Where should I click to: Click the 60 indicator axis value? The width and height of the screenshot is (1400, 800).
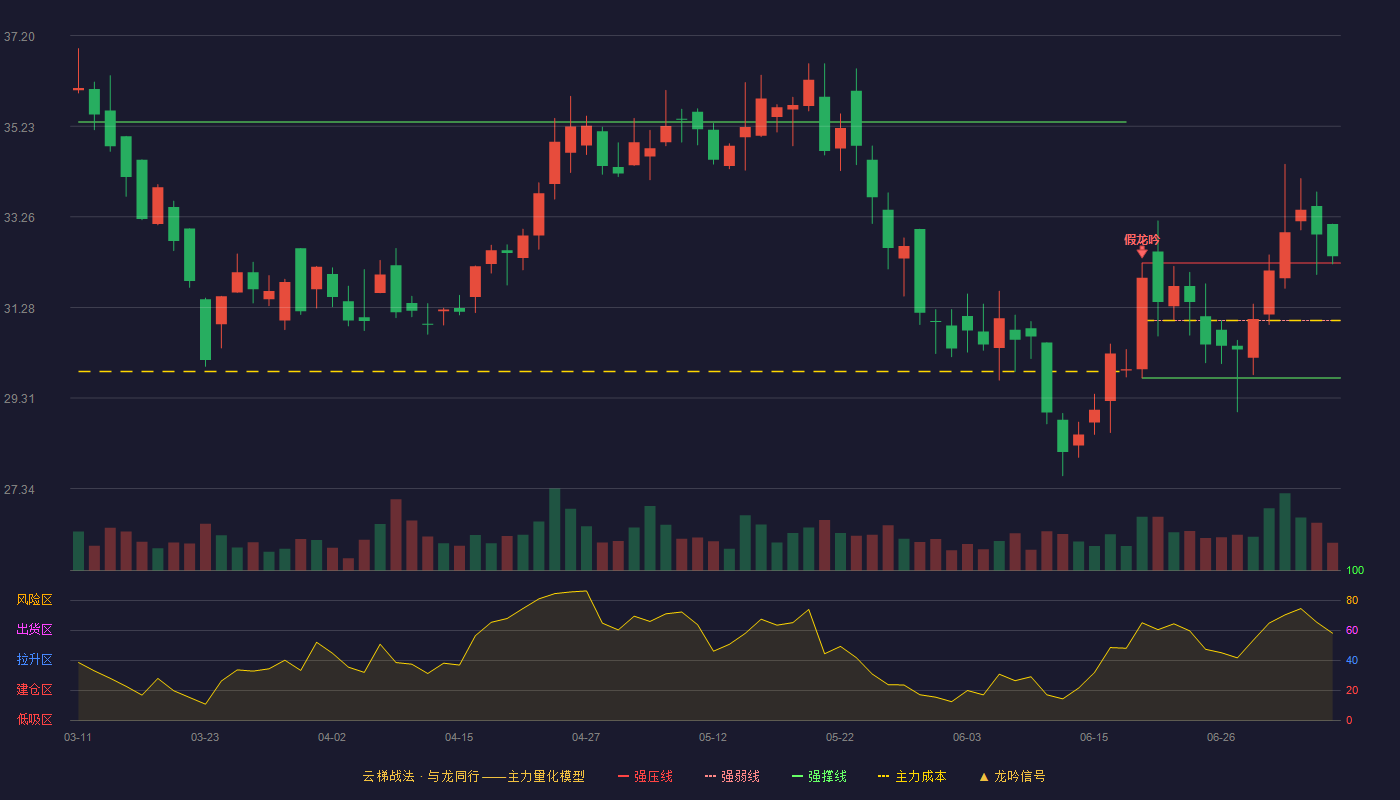click(x=1351, y=630)
